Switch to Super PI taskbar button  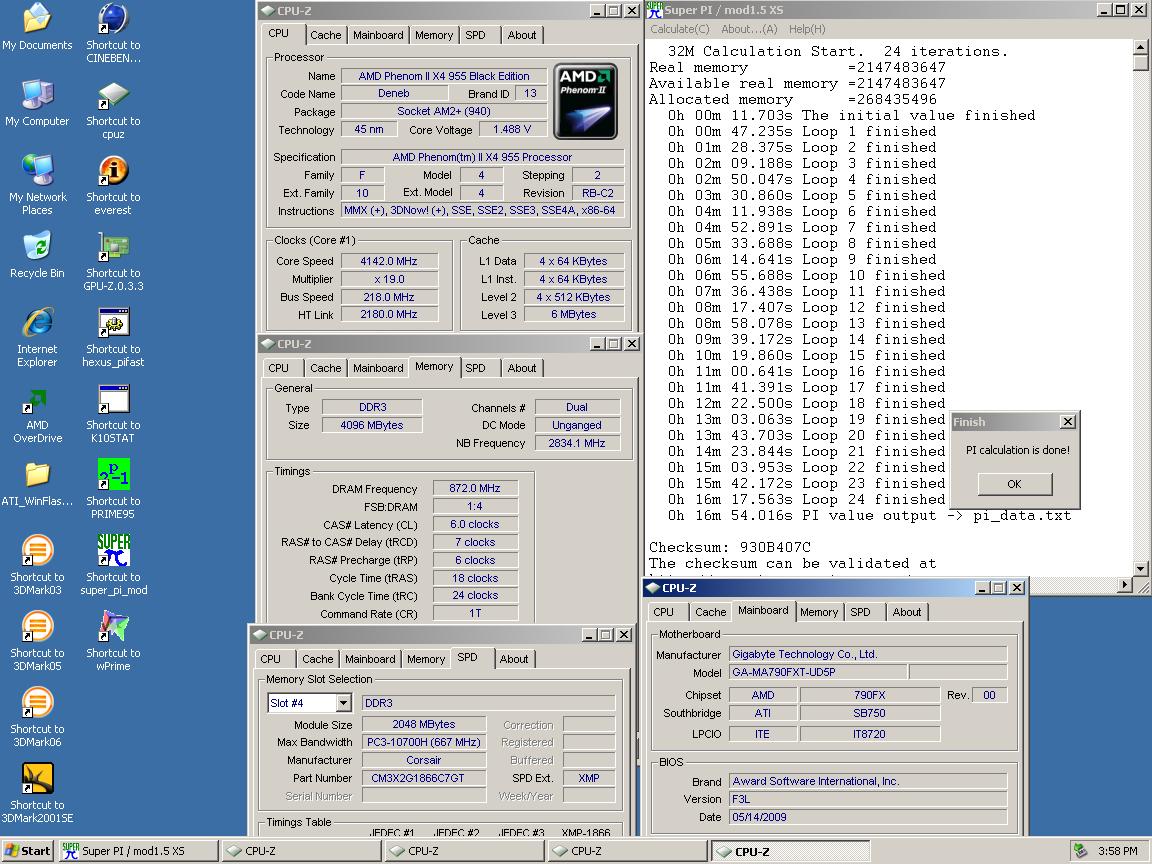point(138,851)
